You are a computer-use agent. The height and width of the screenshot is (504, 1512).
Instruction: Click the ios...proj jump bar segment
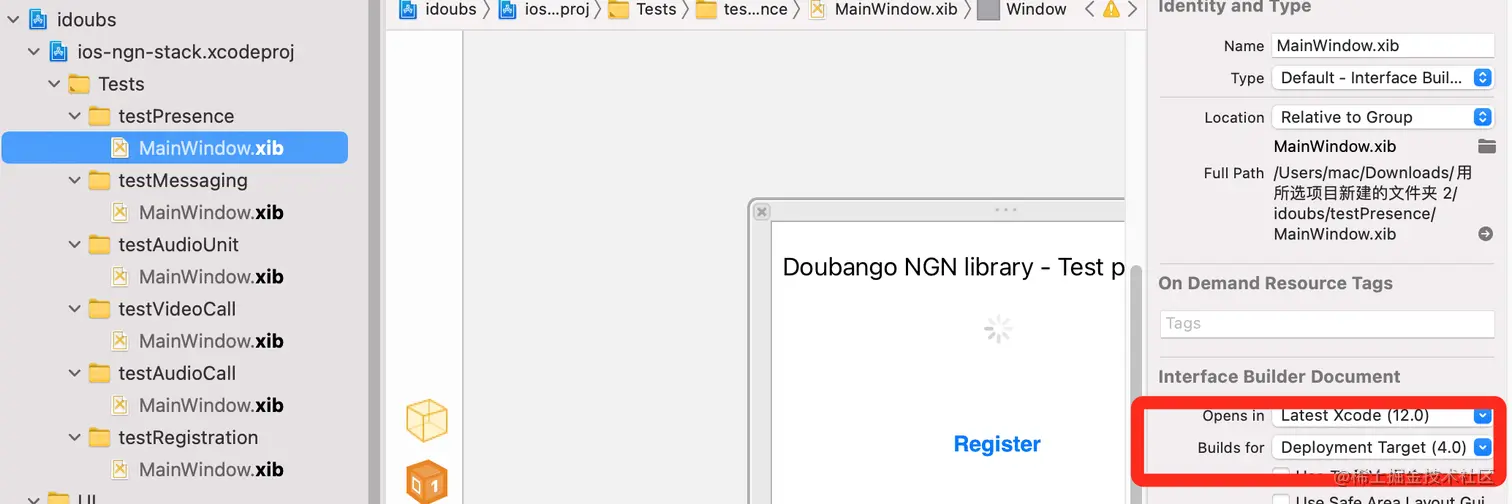point(544,9)
